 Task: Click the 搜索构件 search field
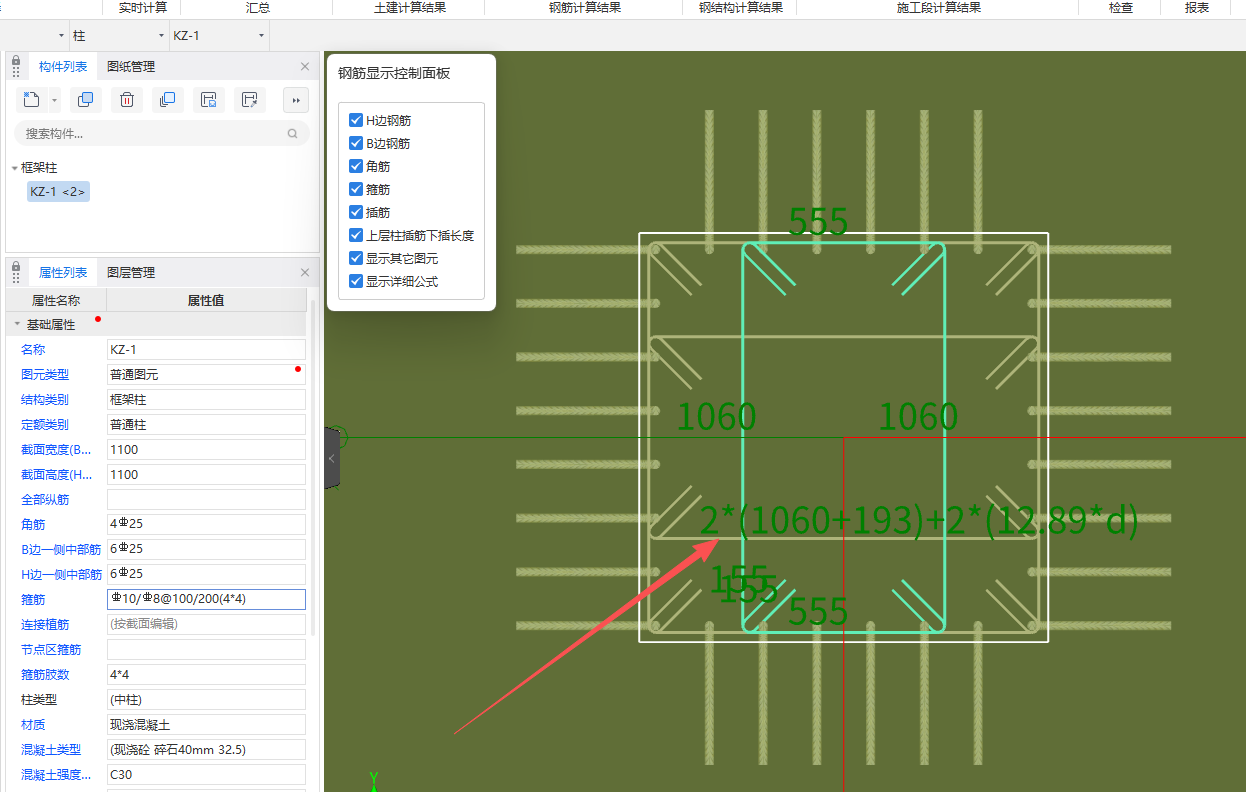click(162, 133)
